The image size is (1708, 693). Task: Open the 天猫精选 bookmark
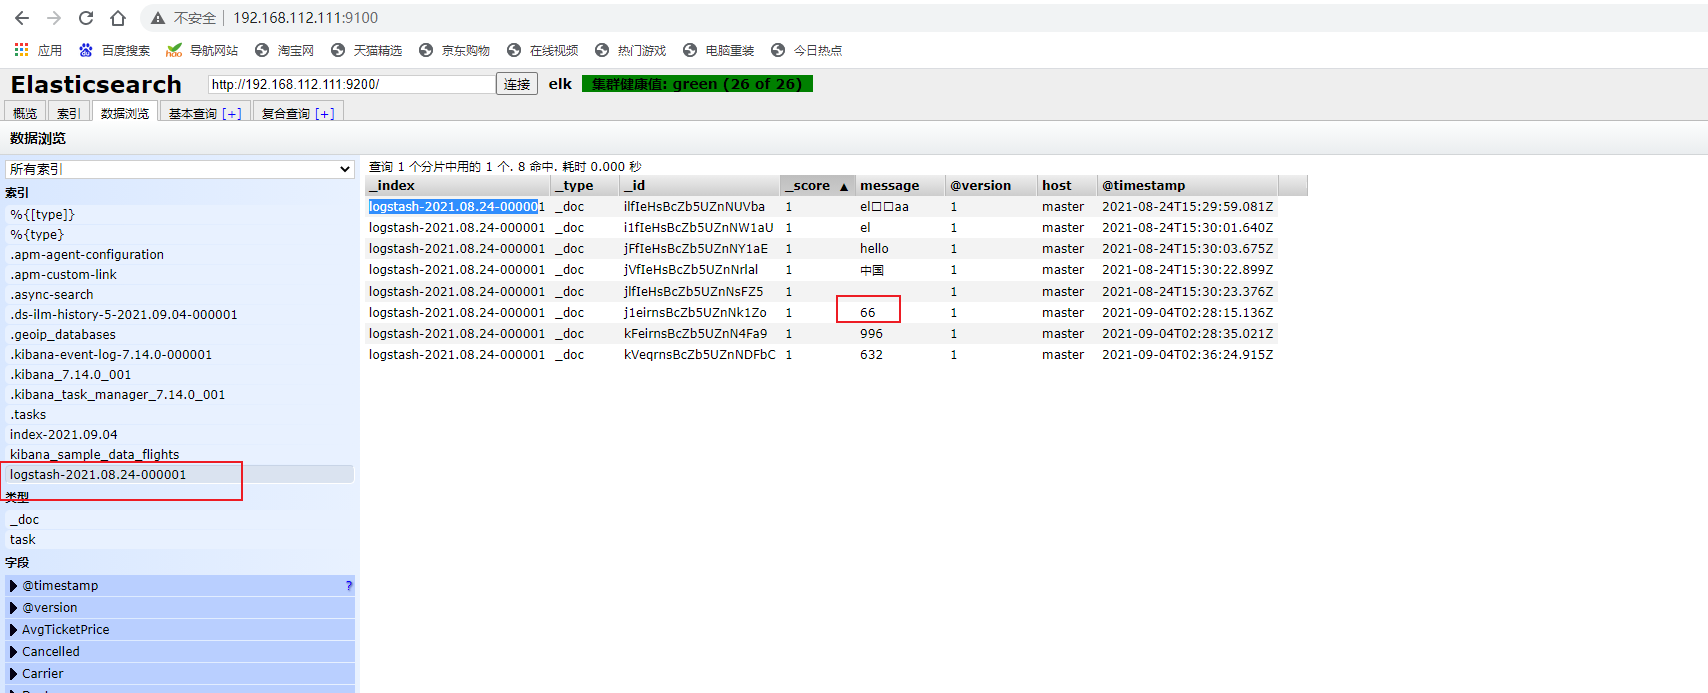point(366,50)
